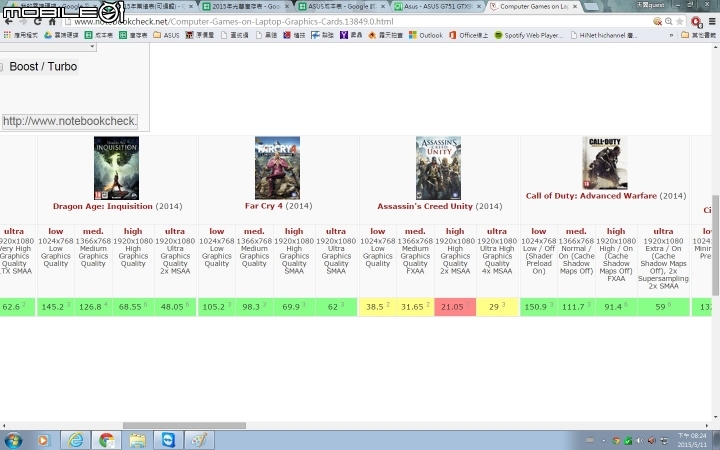Image resolution: width=720 pixels, height=450 pixels.
Task: Click the red 21.05 benchmark cell
Action: click(455, 307)
